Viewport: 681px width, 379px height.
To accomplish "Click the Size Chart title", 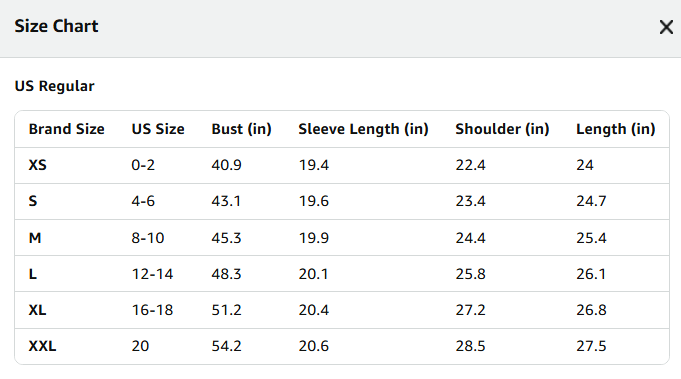I will 56,26.
